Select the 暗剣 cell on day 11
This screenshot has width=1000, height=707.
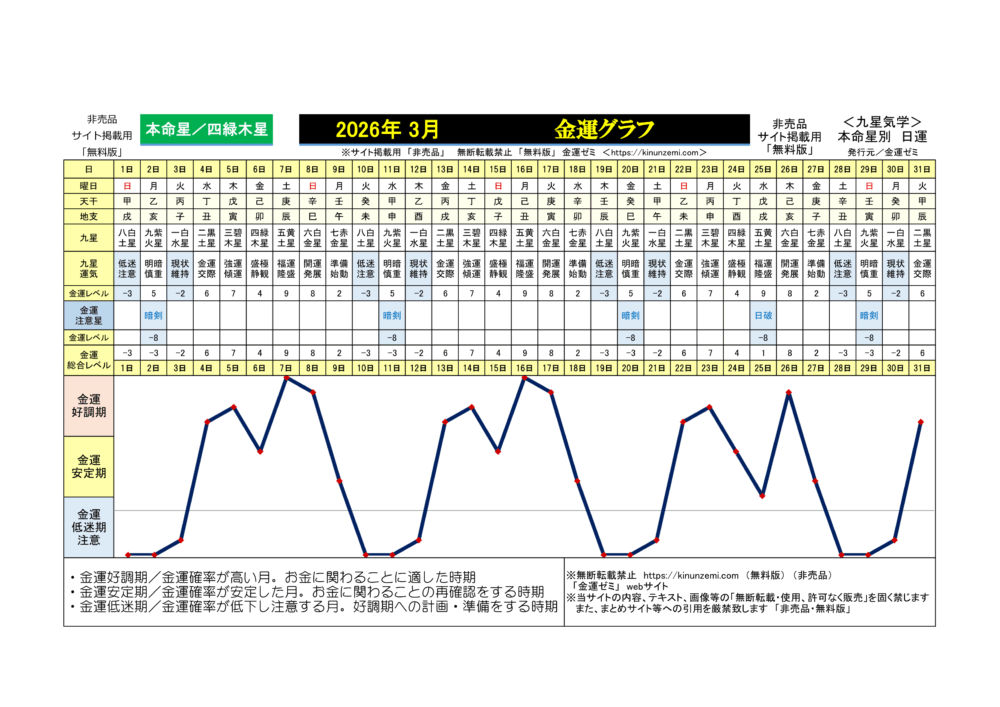coord(392,315)
